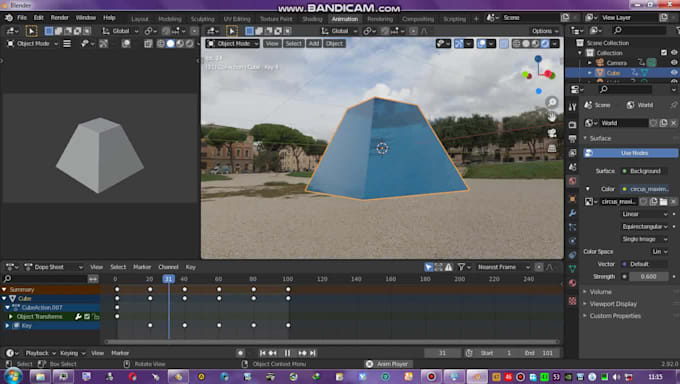Screen dimensions: 680x384
Task: Open Equirectangular projection dropdown
Action: (x=644, y=226)
